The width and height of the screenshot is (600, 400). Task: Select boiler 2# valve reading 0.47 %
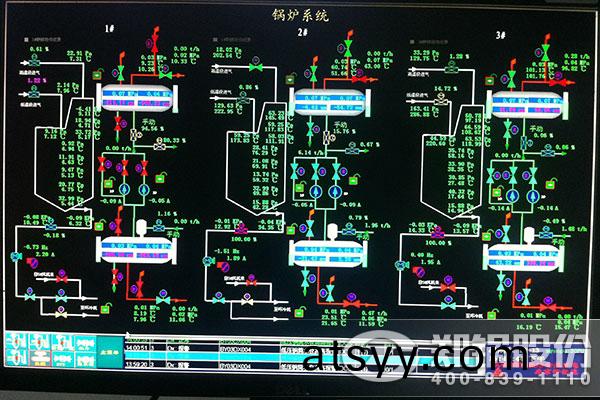pyautogui.click(x=352, y=148)
